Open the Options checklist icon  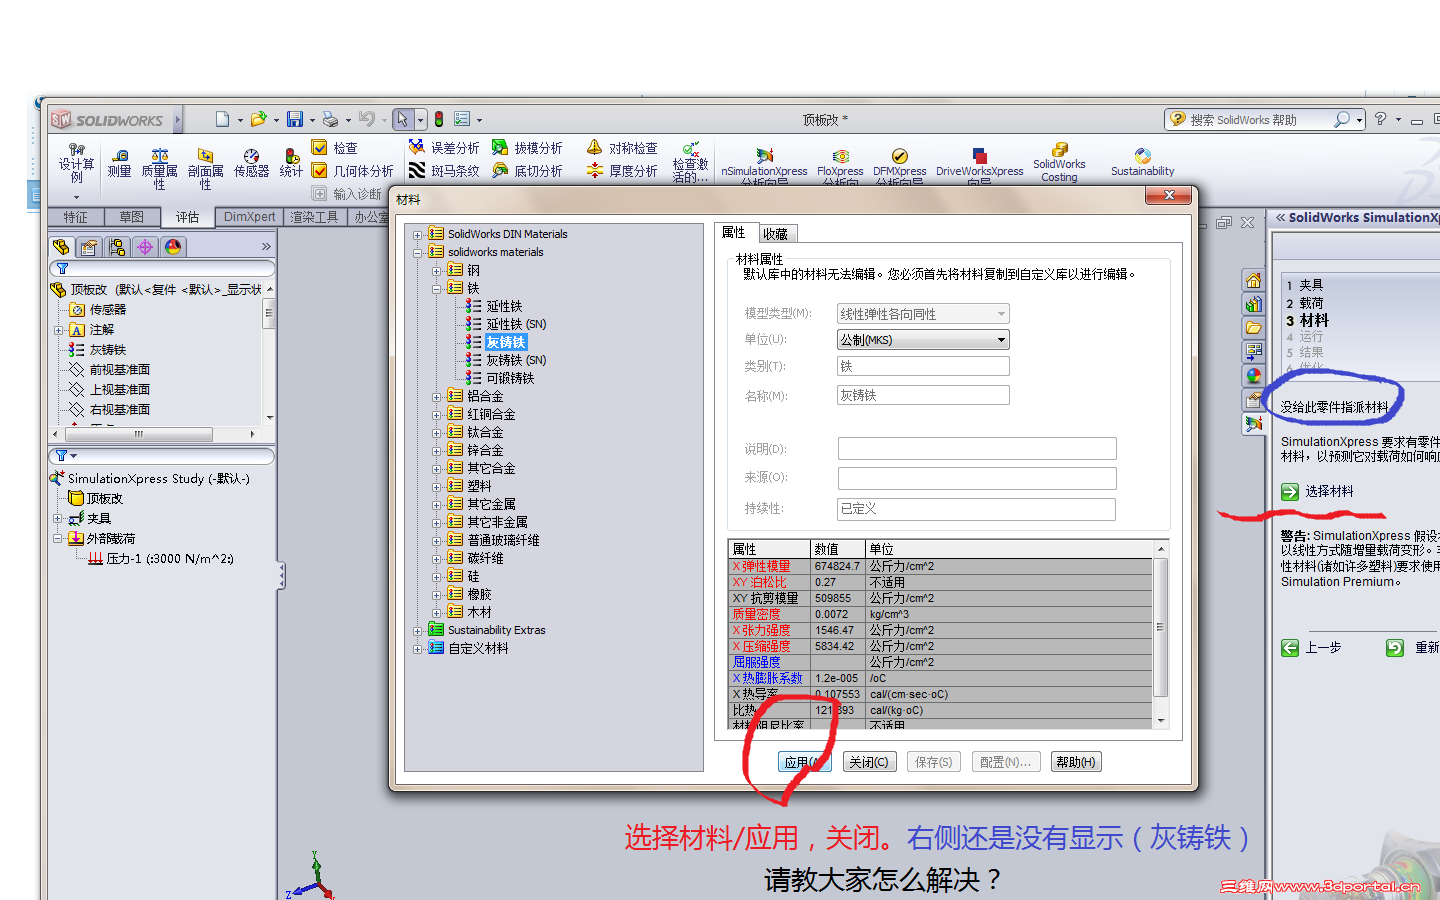click(462, 119)
